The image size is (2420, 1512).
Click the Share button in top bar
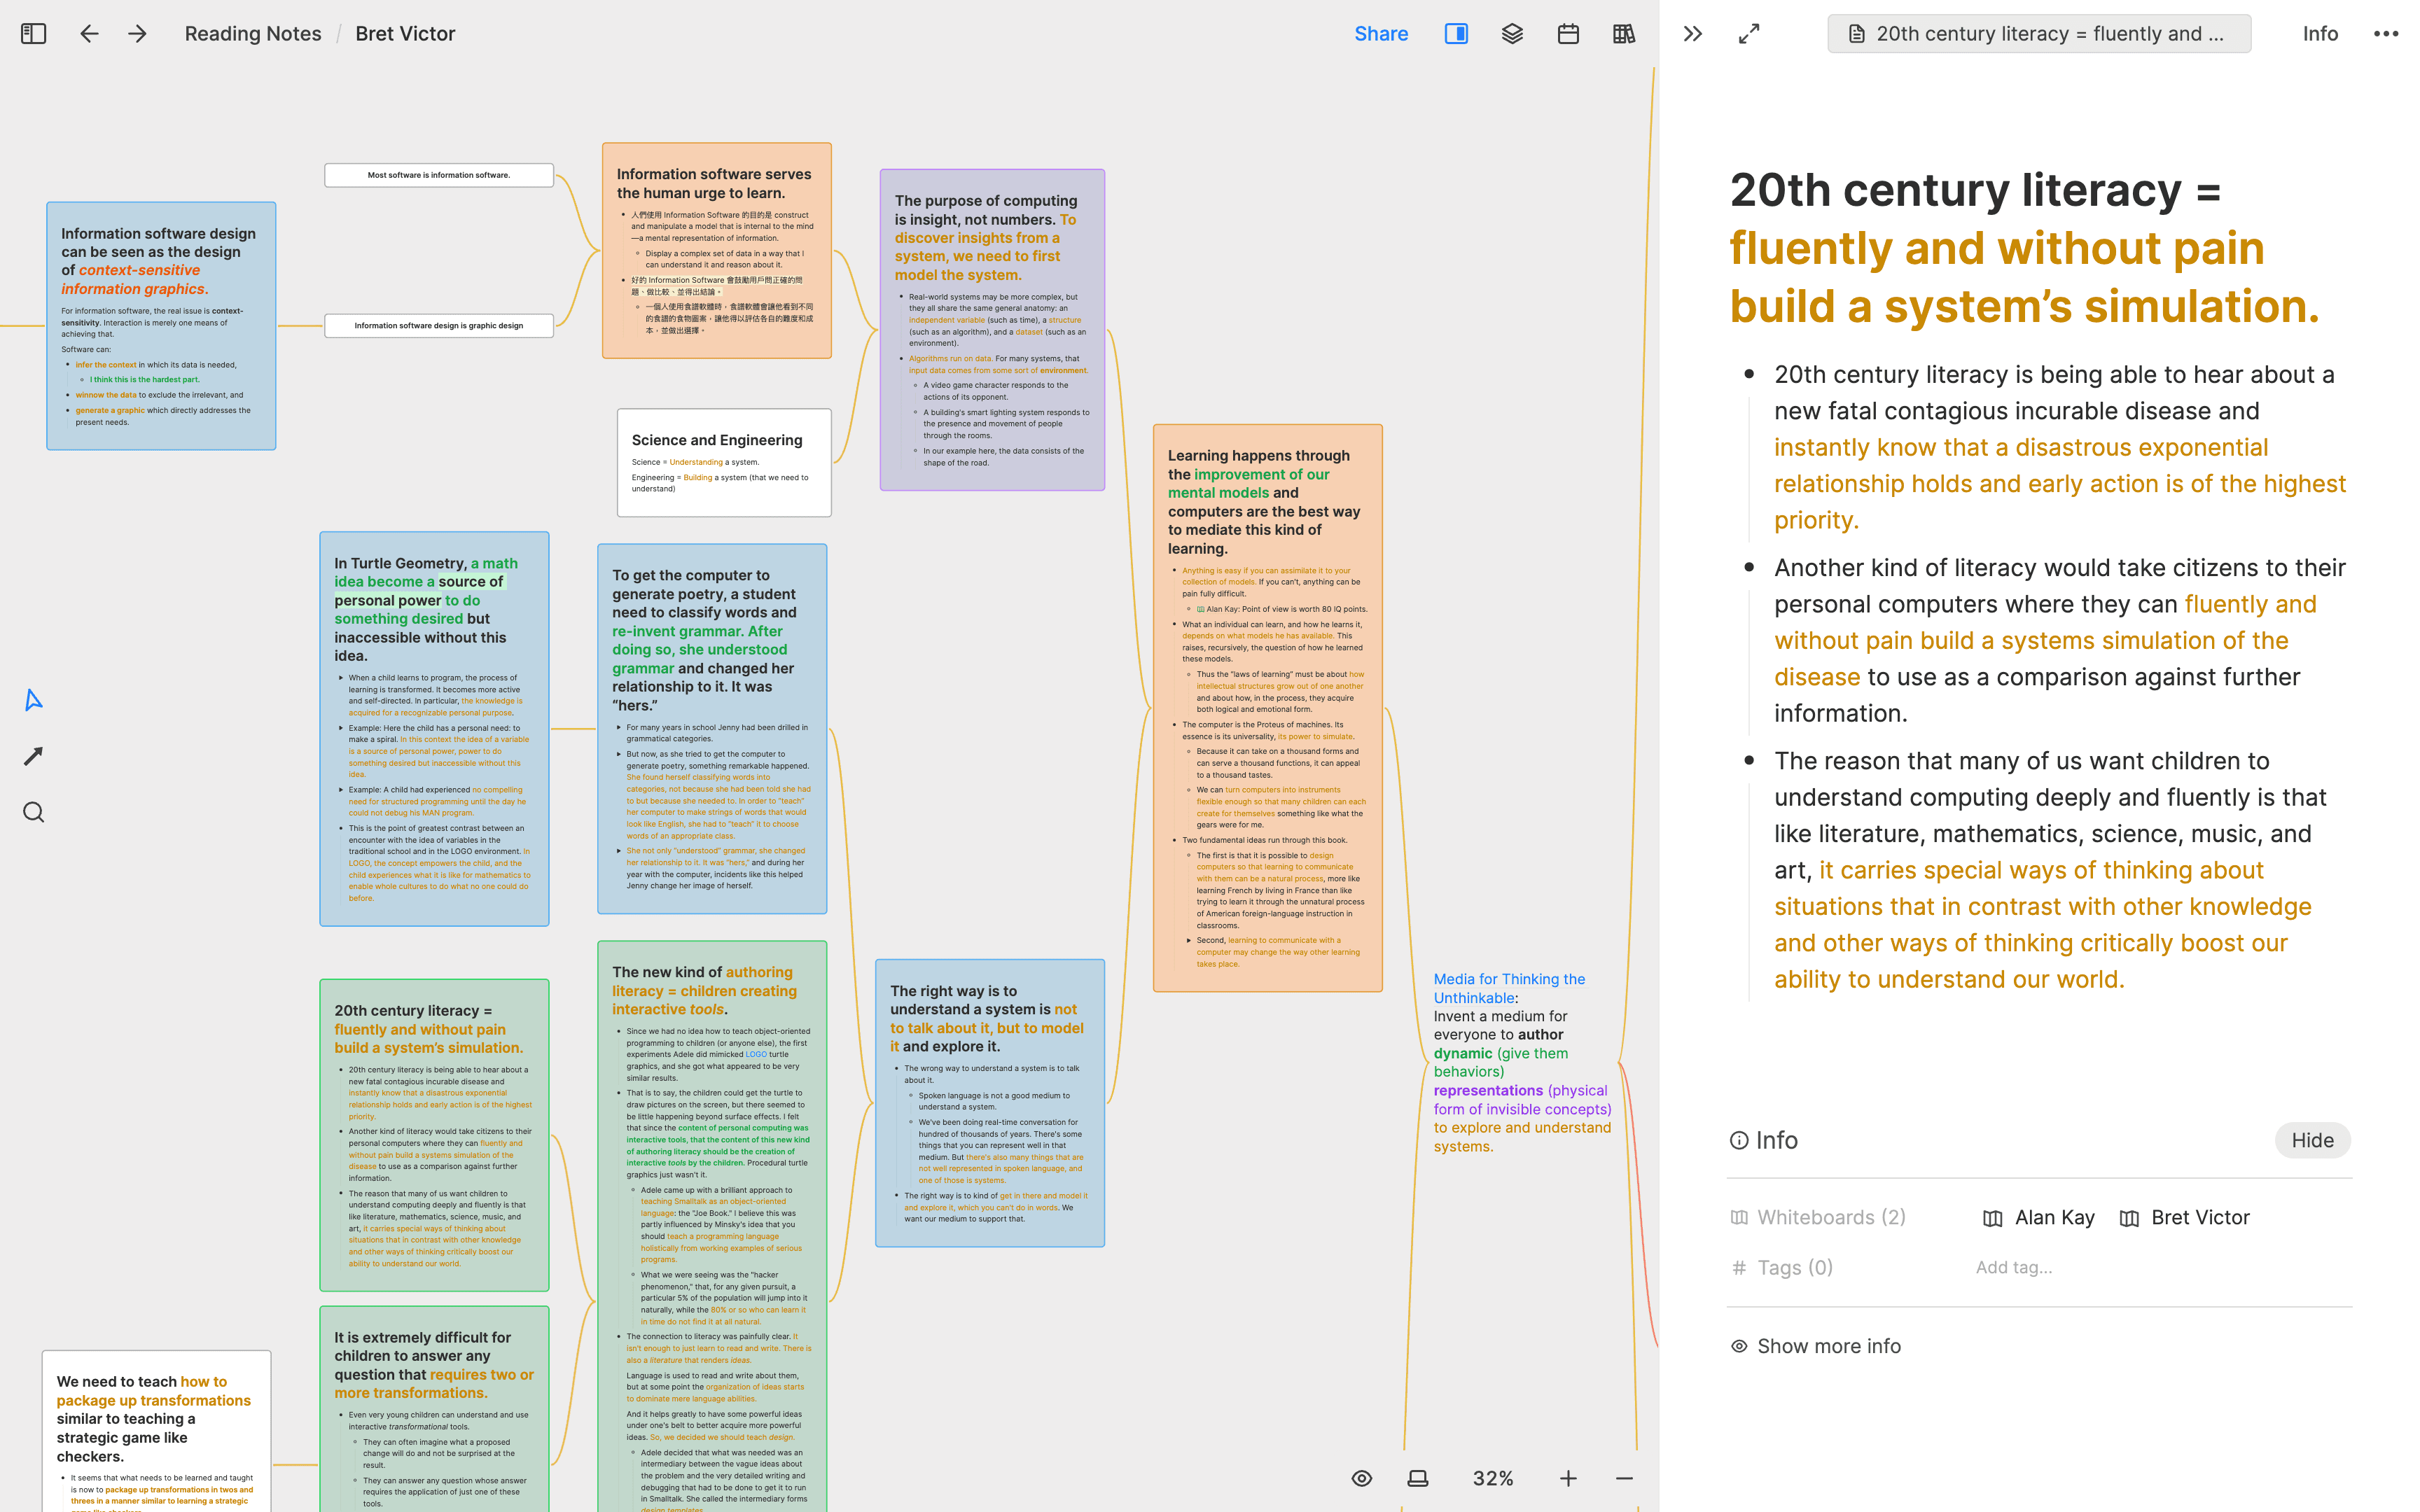pos(1380,33)
